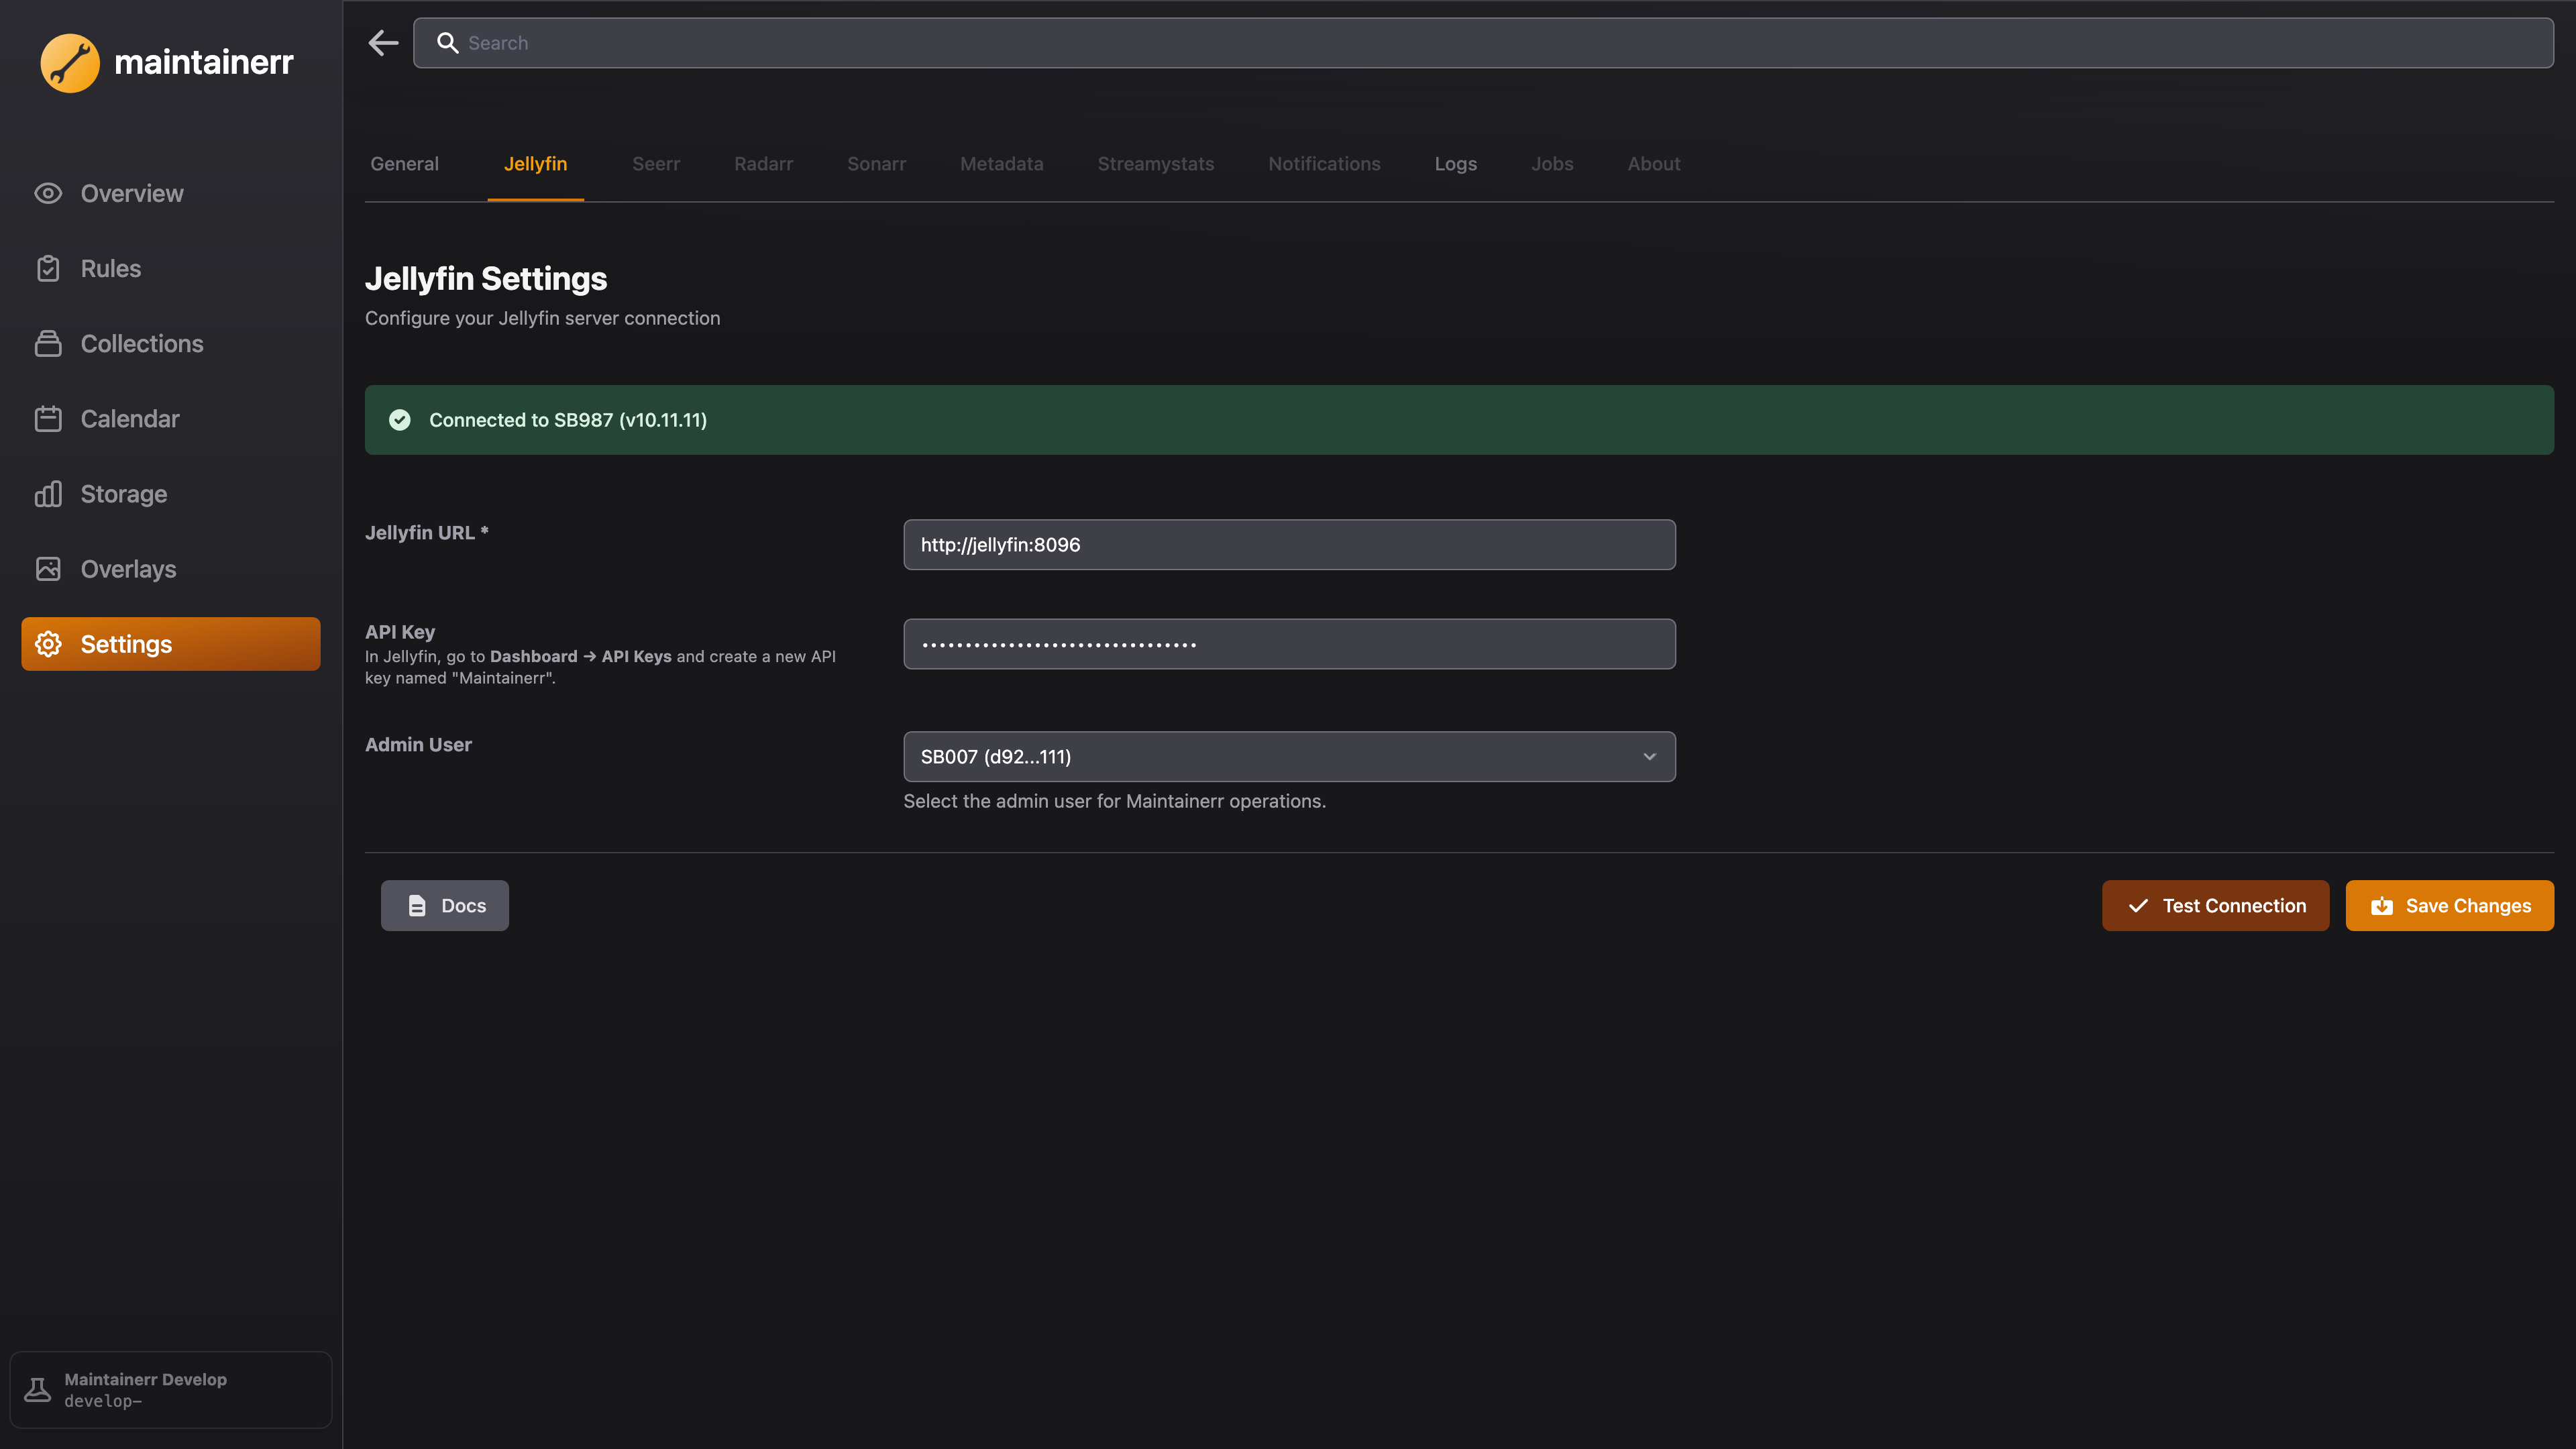
Task: Click the 'Jellyfin Settings' heading
Action: tap(486, 278)
